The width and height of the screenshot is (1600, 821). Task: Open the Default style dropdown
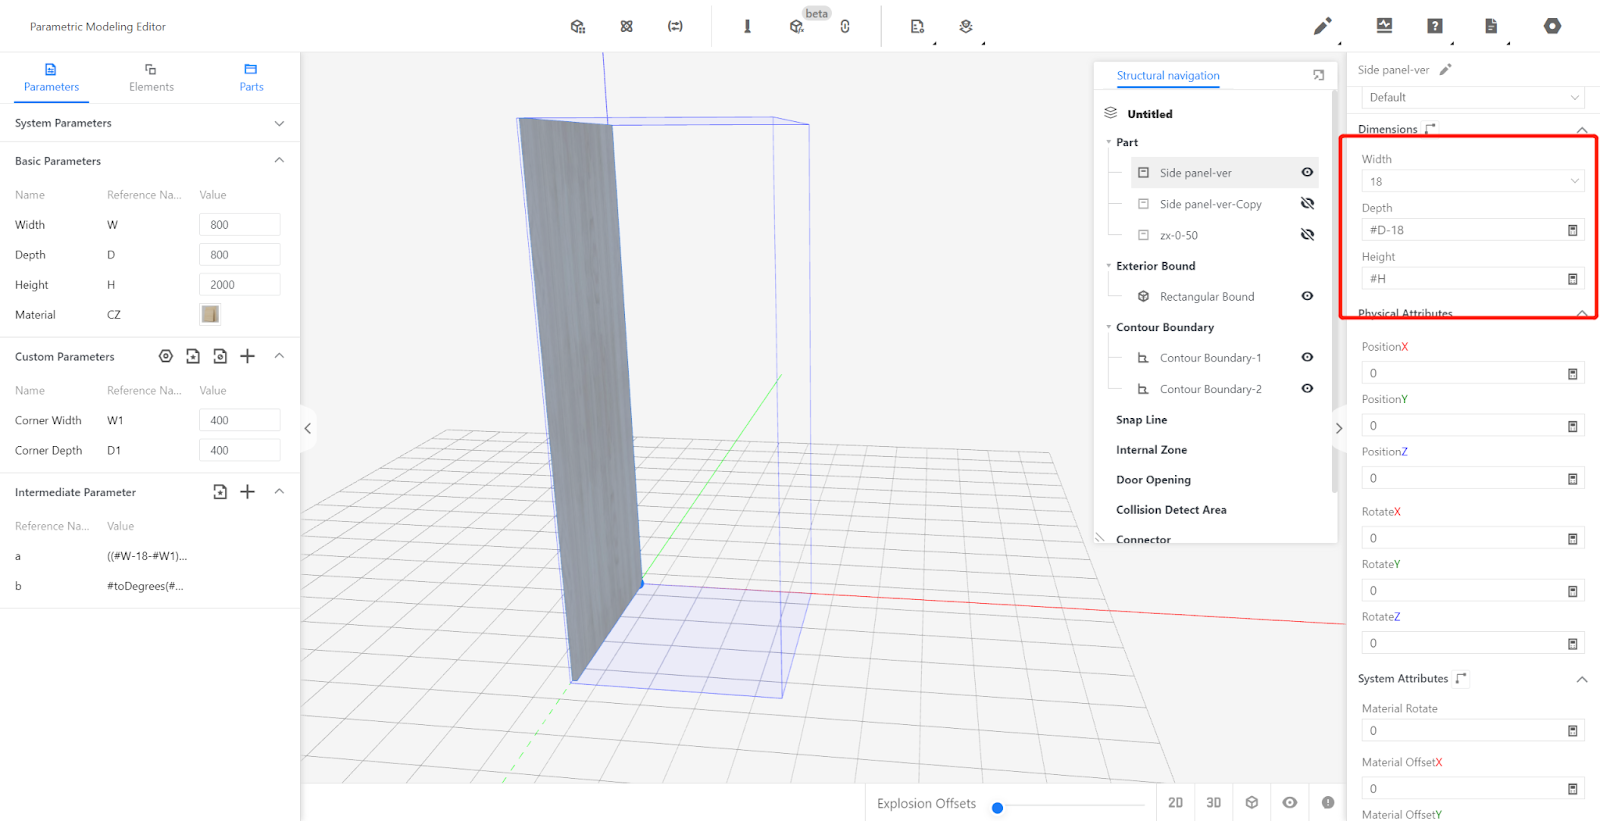coord(1472,97)
